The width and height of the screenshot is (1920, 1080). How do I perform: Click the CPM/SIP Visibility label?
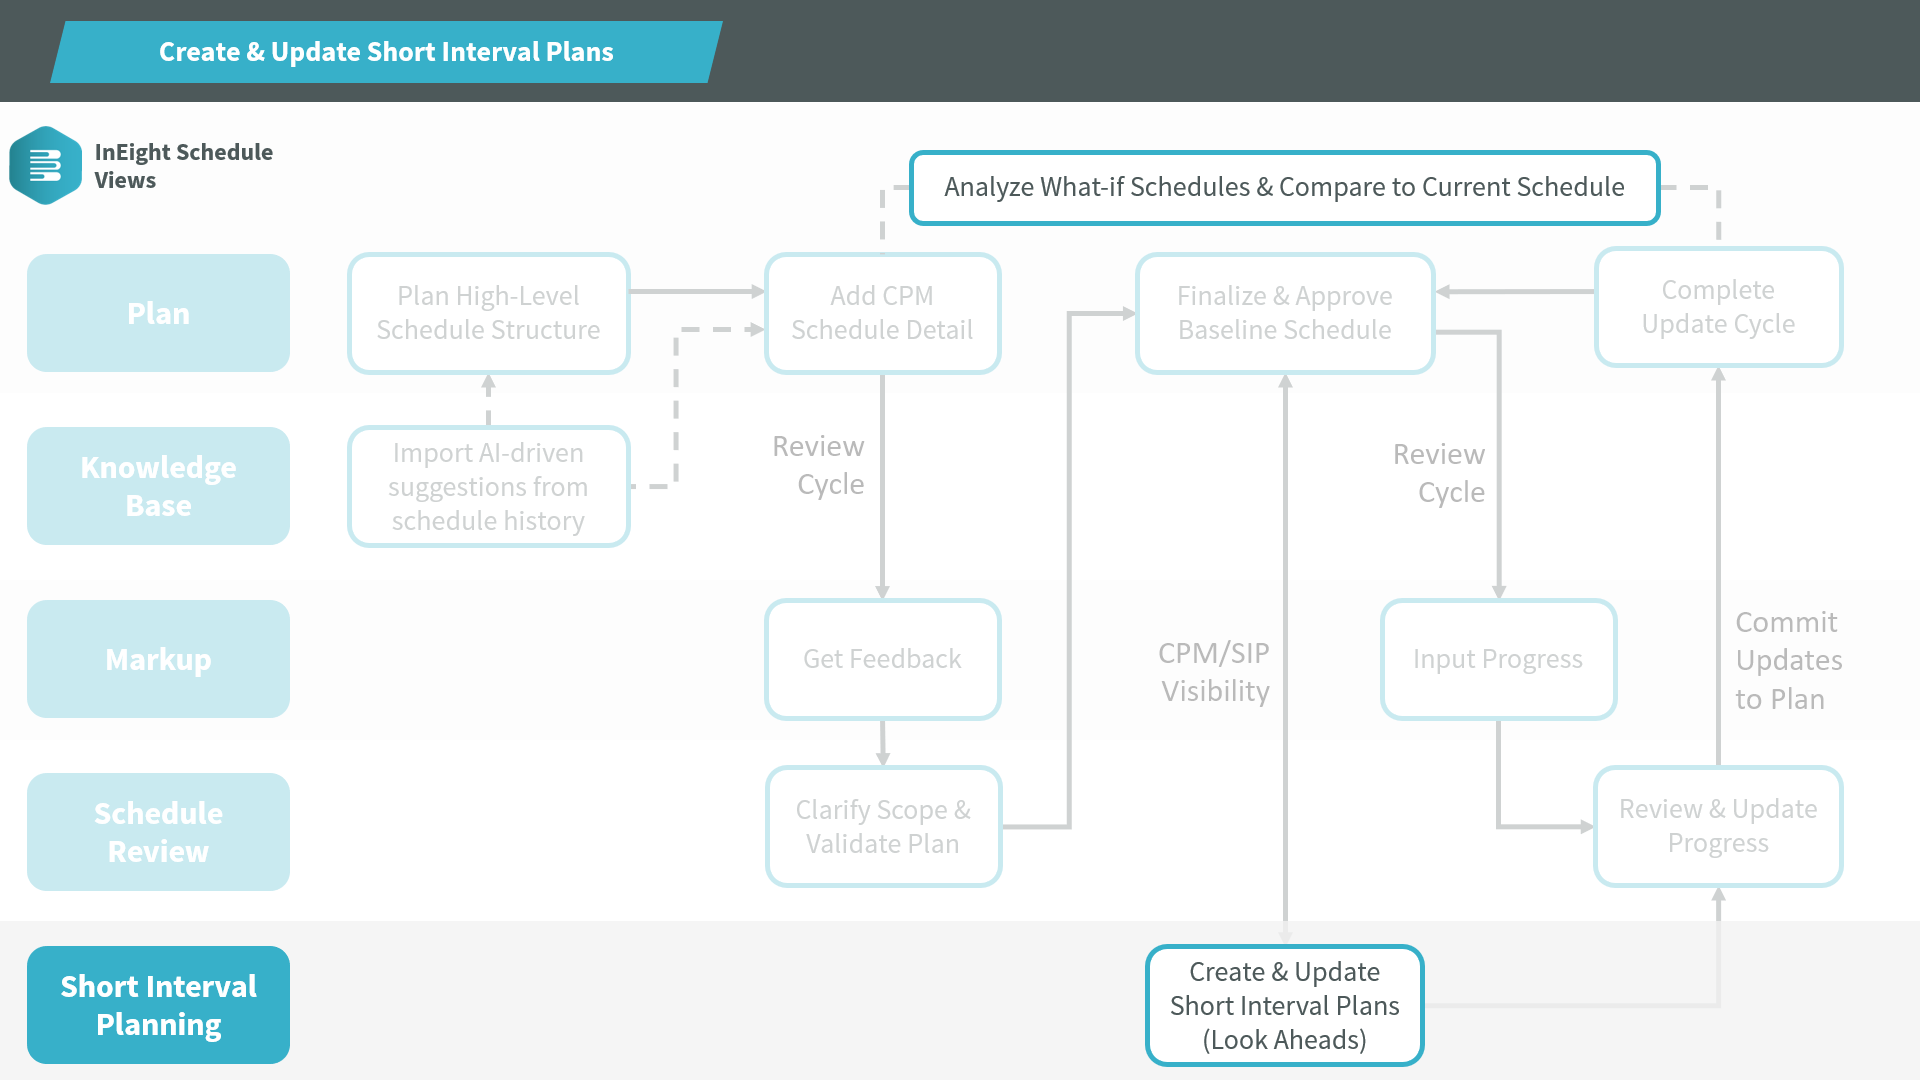[x=1214, y=672]
